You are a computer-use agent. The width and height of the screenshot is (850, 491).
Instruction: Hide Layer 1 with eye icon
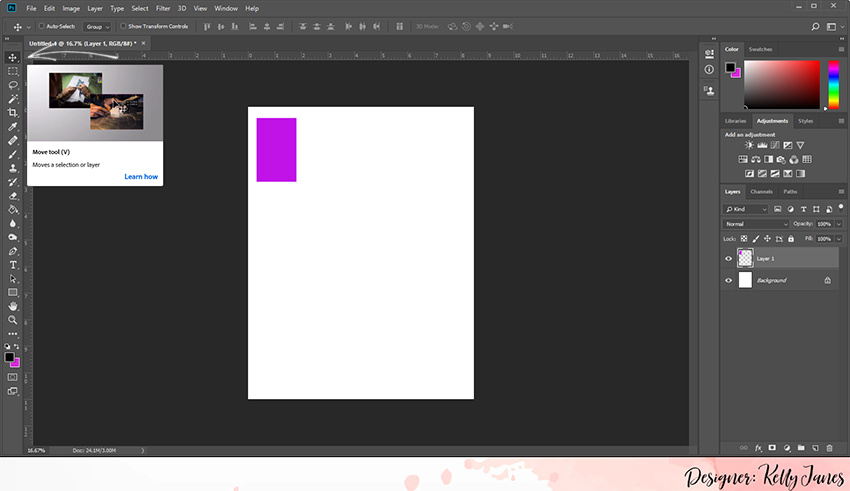pos(729,259)
